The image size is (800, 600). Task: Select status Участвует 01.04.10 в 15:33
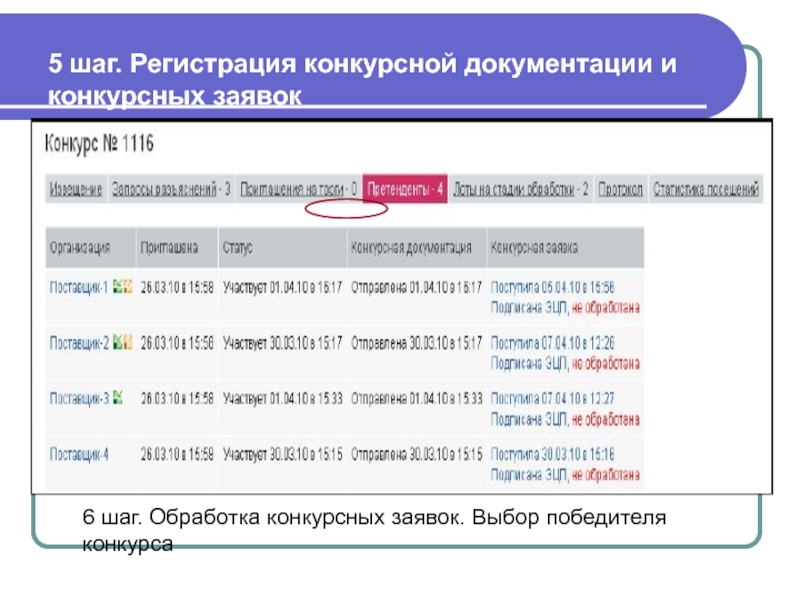click(x=283, y=398)
